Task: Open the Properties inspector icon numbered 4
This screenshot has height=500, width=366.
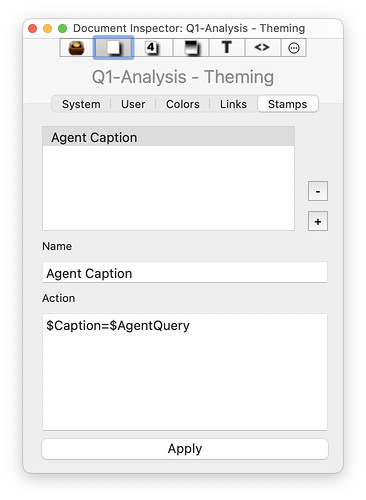Action: tap(153, 48)
